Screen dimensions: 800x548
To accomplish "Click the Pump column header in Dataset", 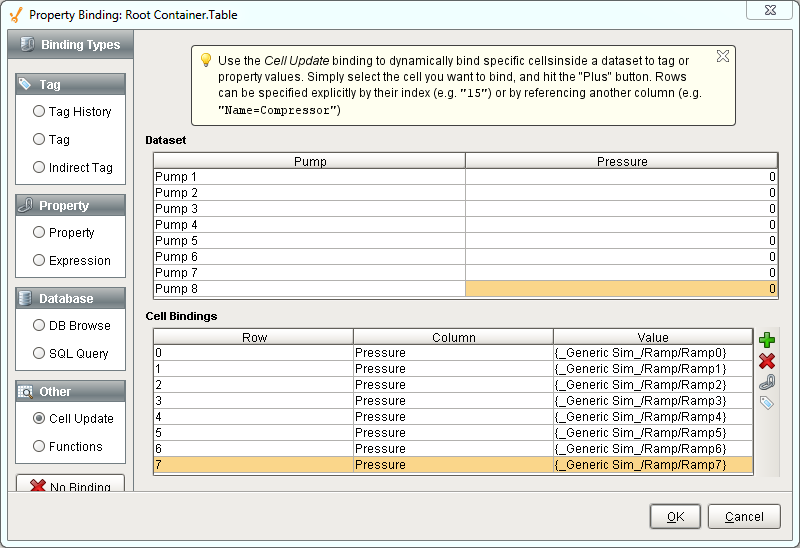I will click(x=310, y=161).
